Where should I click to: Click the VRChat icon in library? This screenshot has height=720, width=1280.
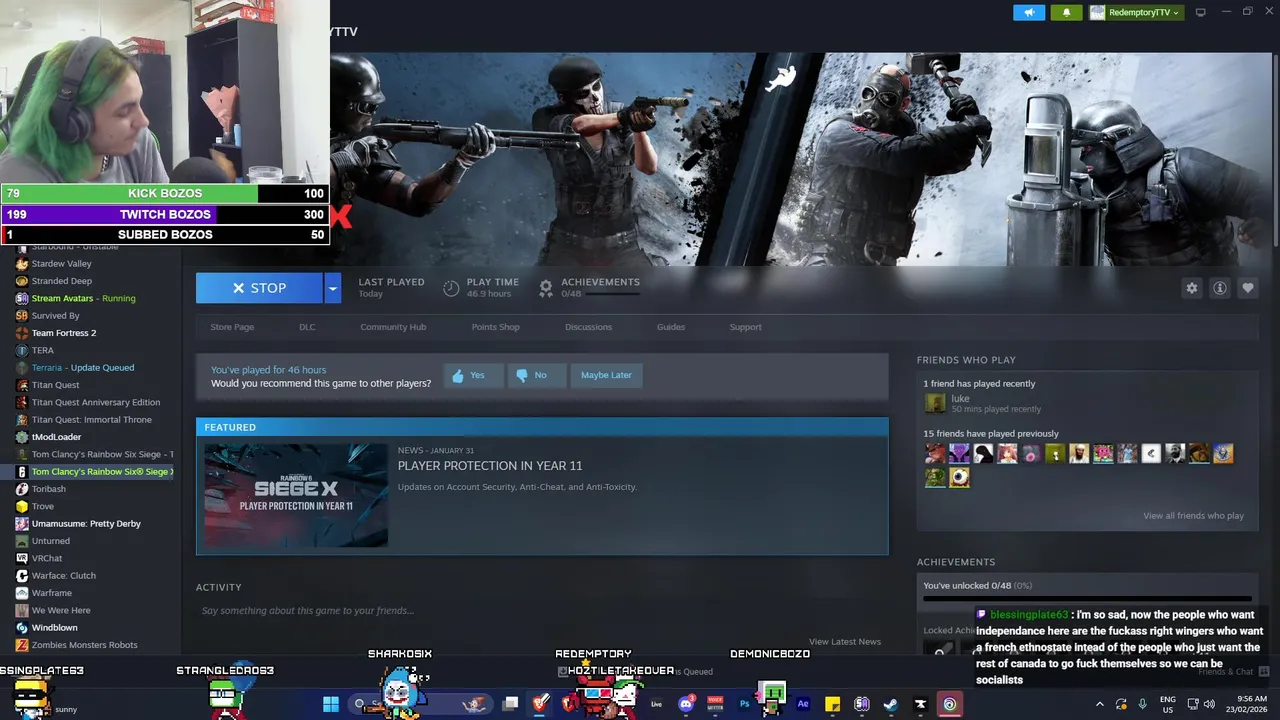[22, 558]
